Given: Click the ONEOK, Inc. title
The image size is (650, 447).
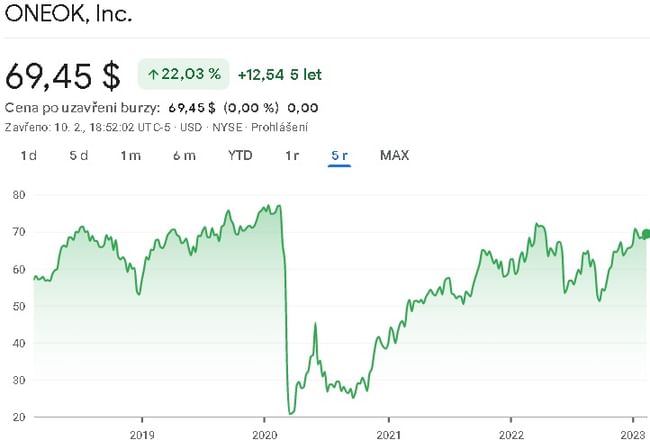Looking at the screenshot, I should click(68, 16).
